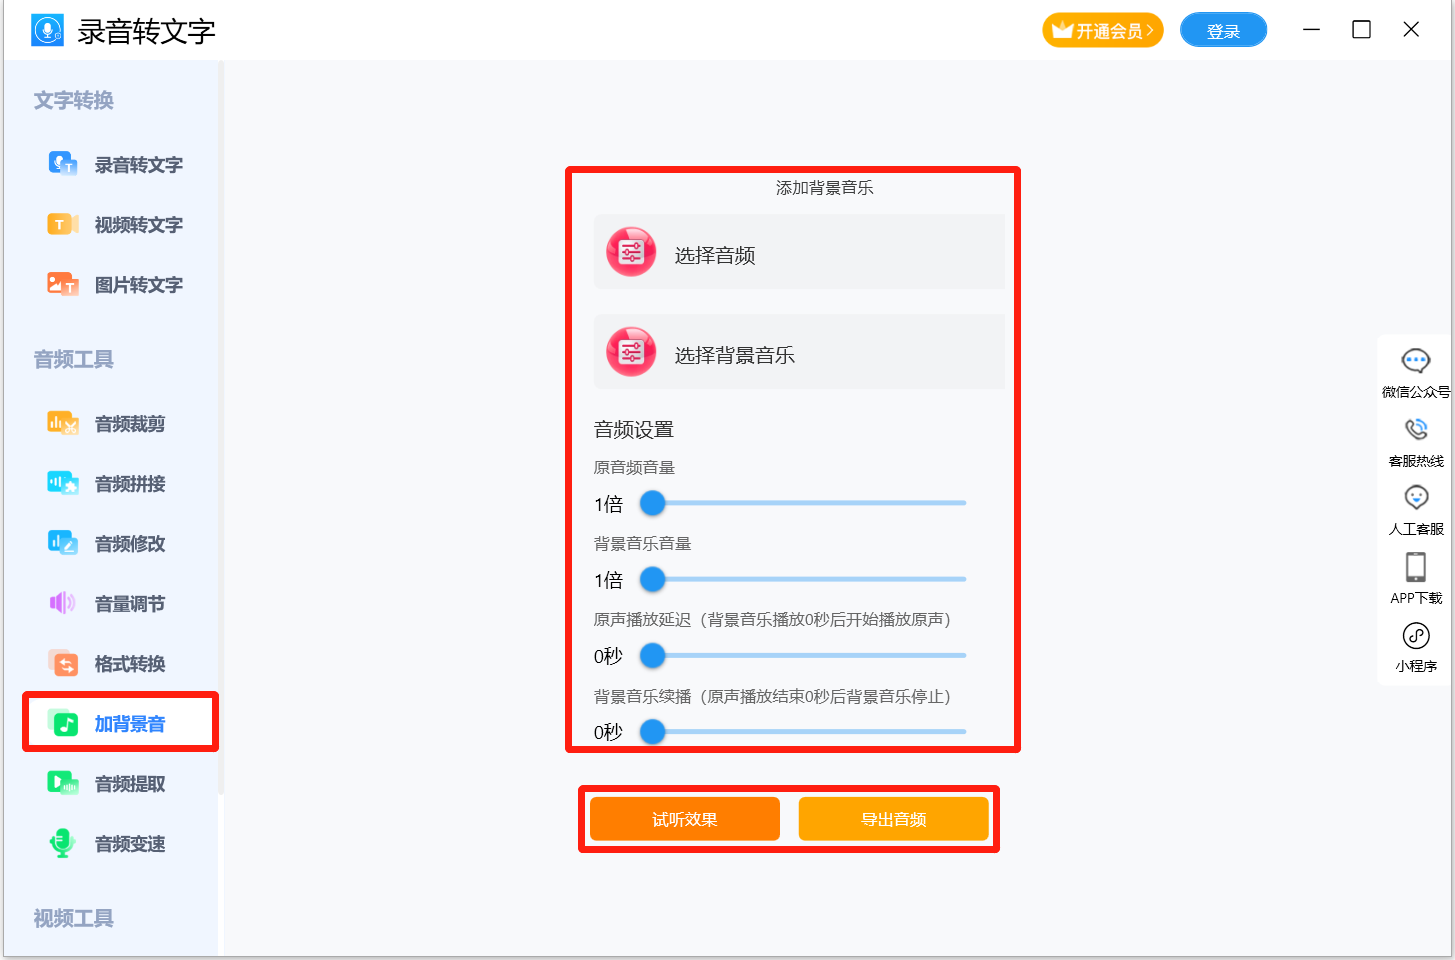Click the 选择音频 file selector

799,252
